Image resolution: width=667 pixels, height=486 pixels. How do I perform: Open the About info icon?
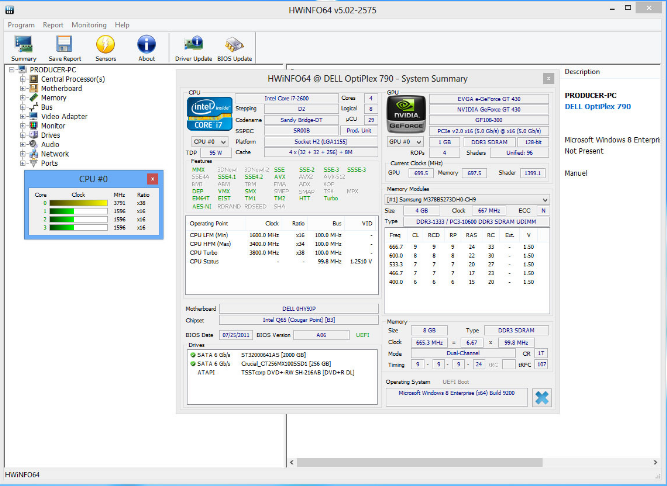point(146,48)
